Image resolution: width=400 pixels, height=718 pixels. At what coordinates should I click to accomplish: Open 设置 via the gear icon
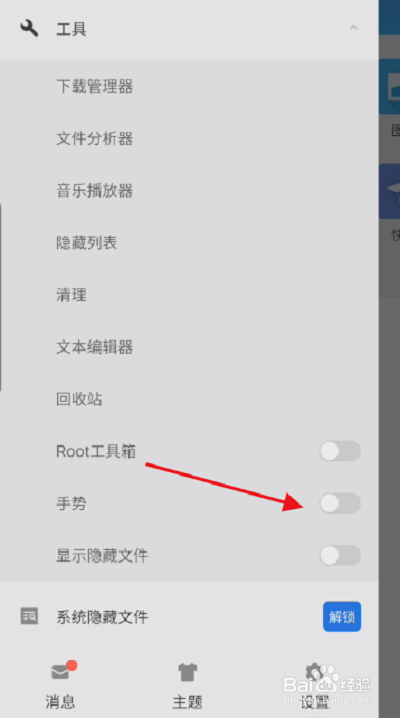(314, 672)
